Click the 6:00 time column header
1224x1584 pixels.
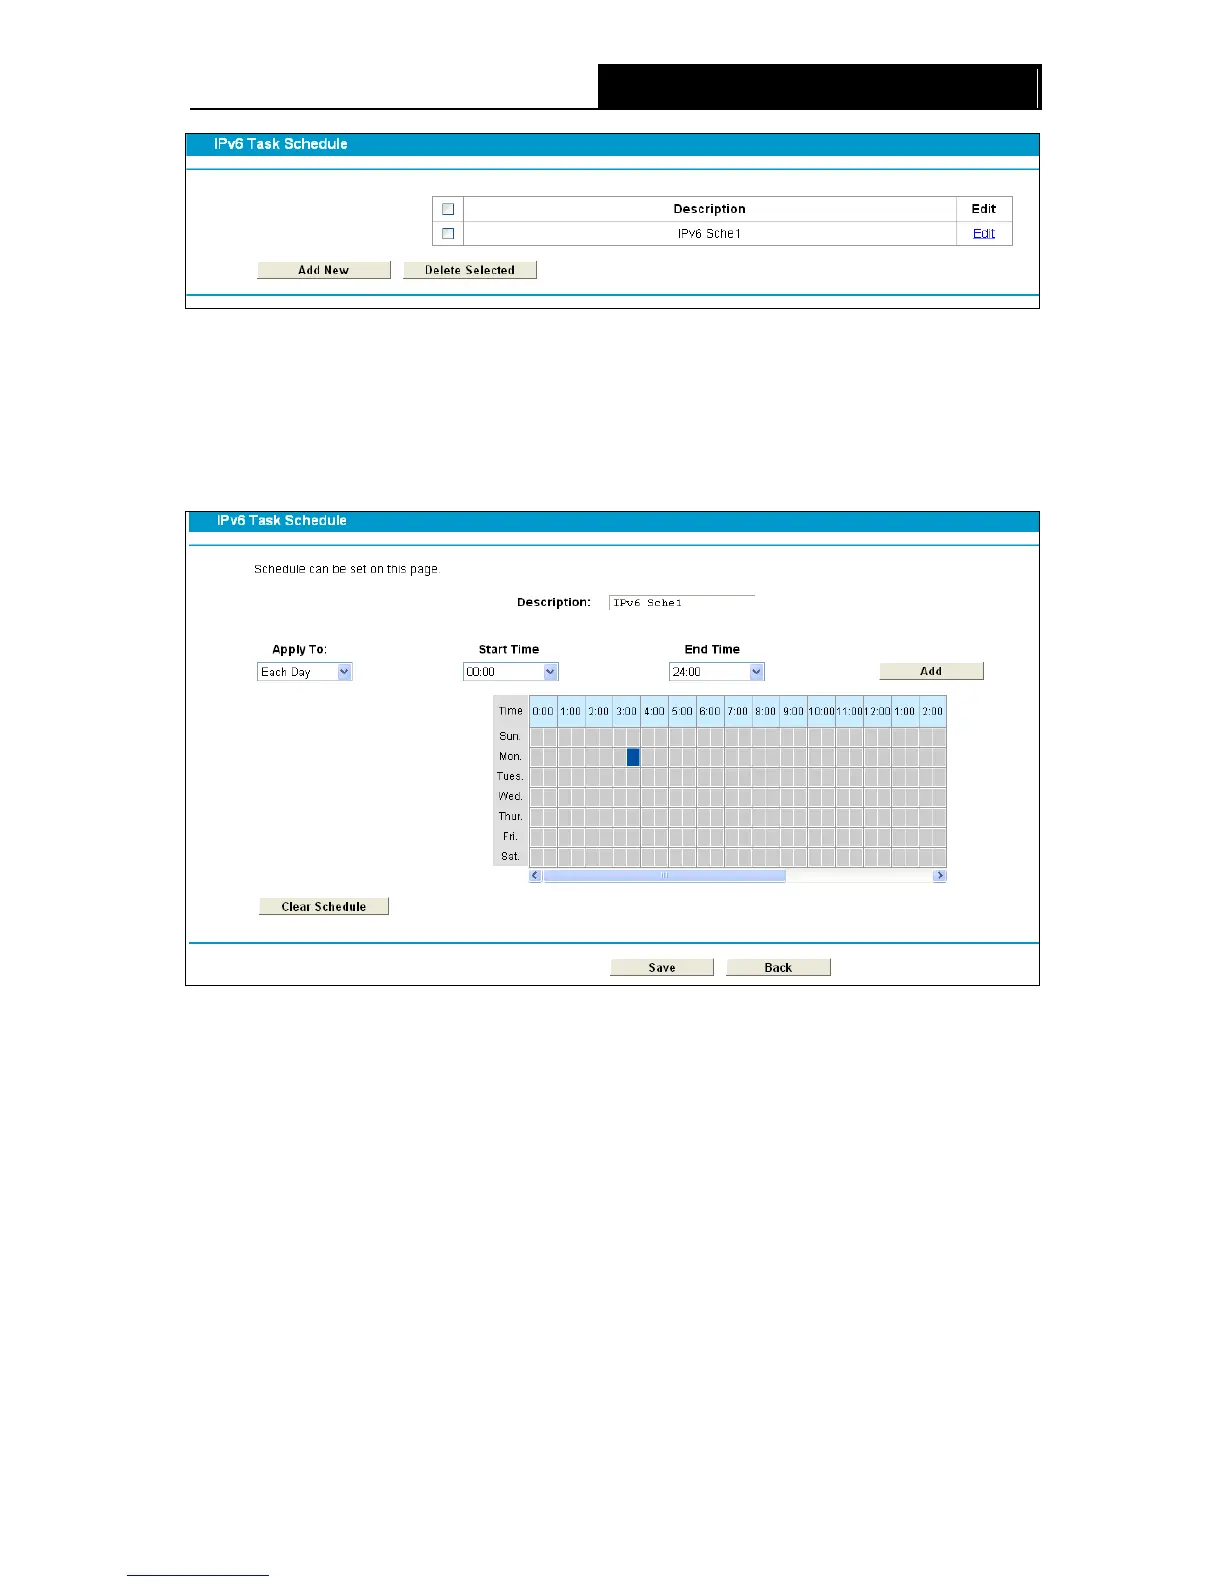710,711
